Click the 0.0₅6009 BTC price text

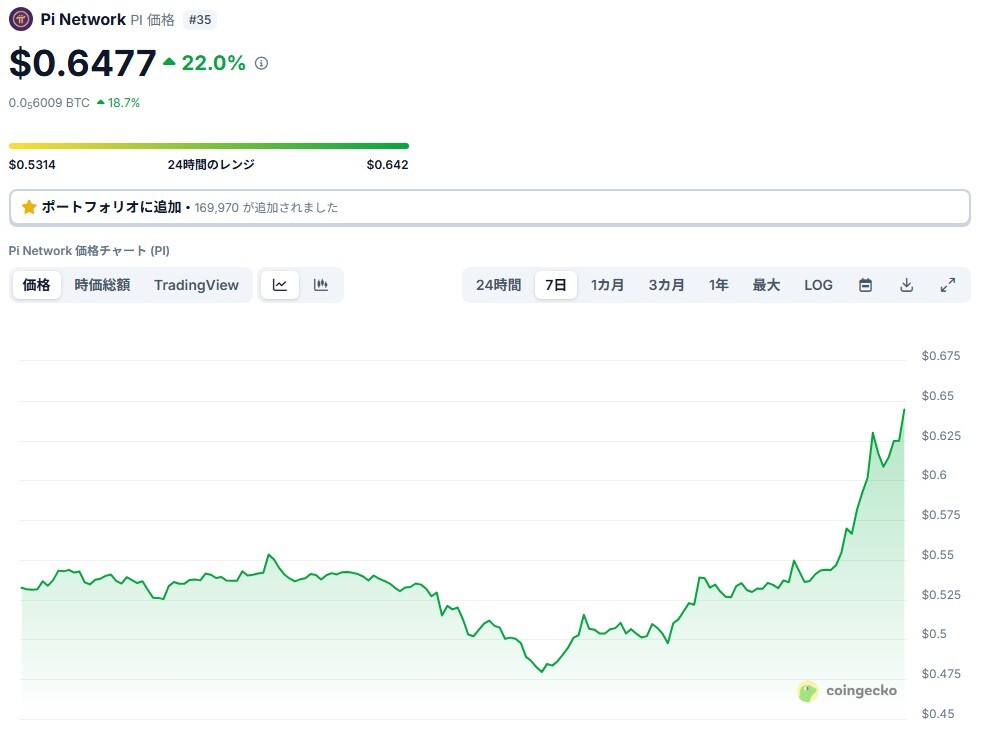[x=49, y=103]
